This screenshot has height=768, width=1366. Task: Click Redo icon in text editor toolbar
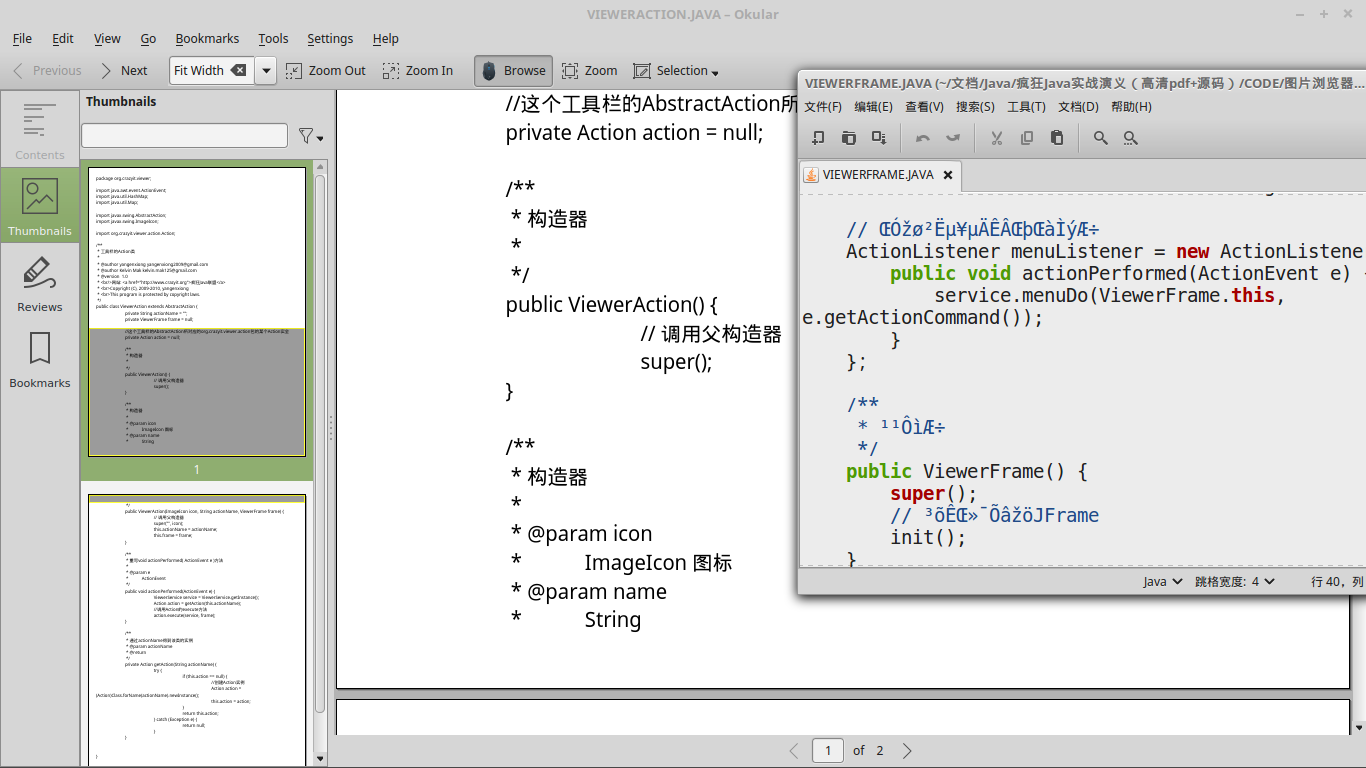(953, 138)
